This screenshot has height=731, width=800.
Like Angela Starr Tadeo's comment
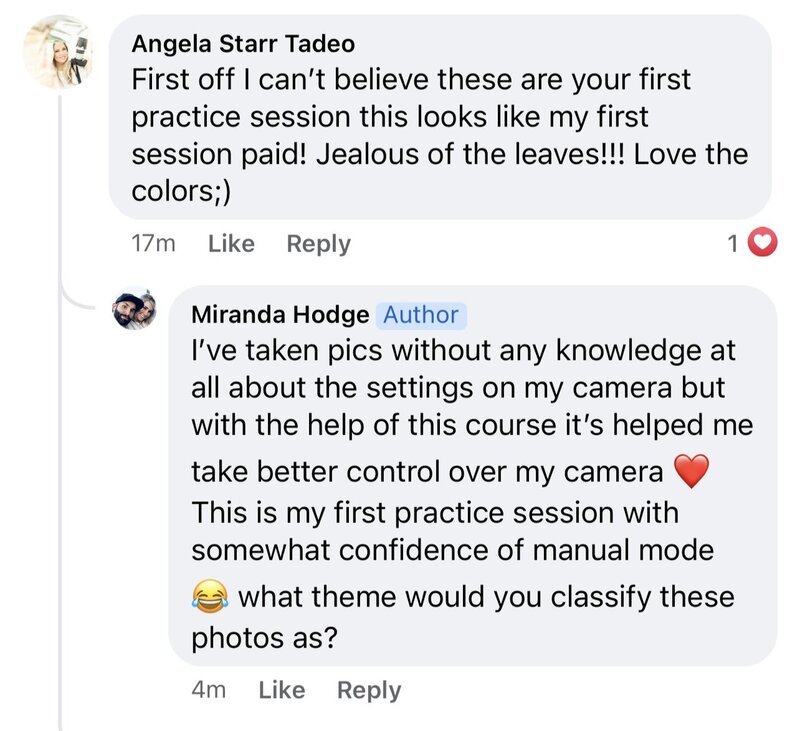pos(231,244)
